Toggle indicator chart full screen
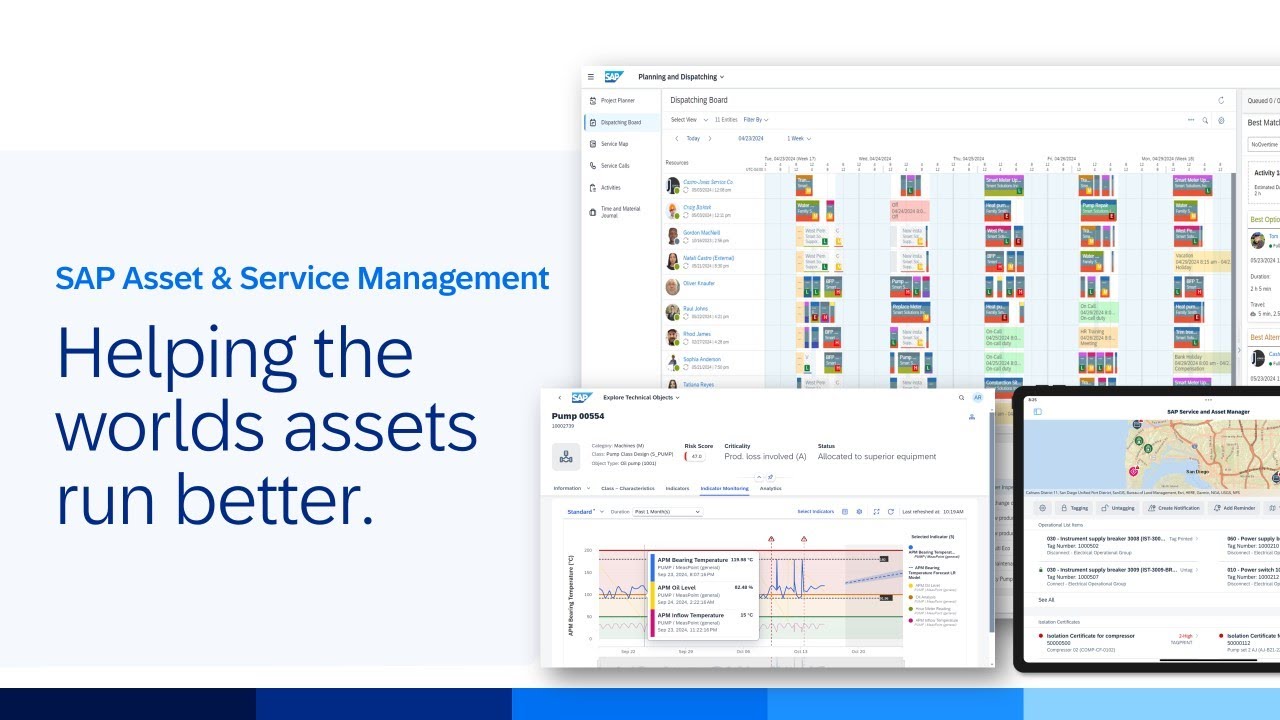 pos(876,511)
